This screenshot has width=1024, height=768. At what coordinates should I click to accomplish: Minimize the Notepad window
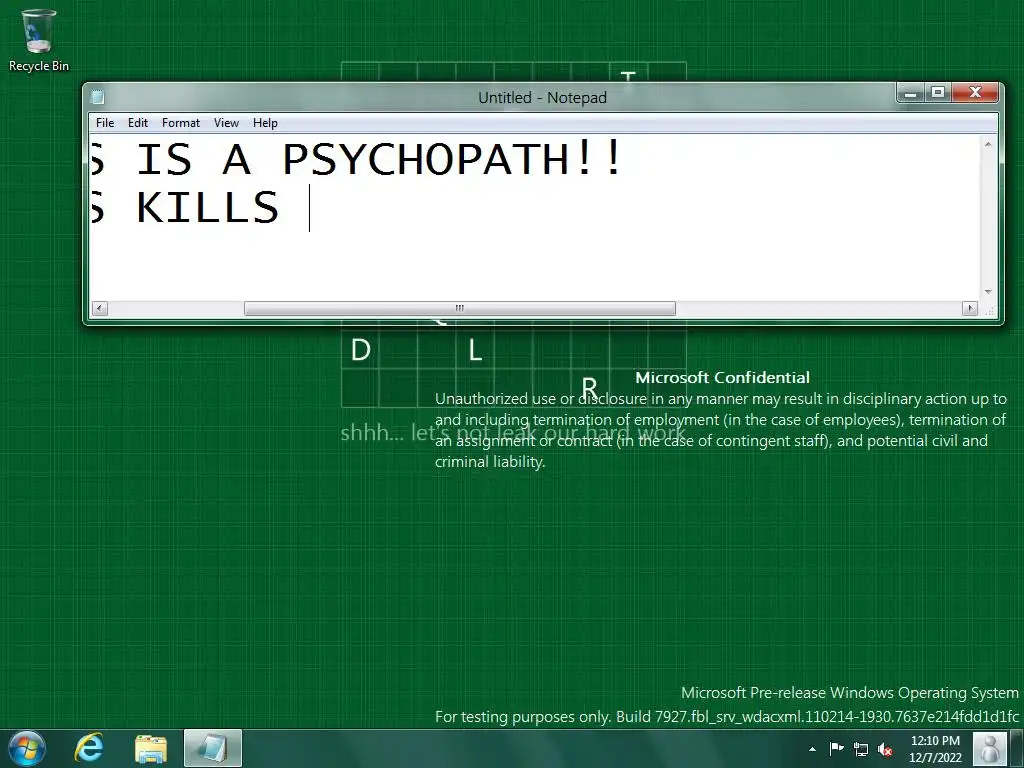(910, 93)
